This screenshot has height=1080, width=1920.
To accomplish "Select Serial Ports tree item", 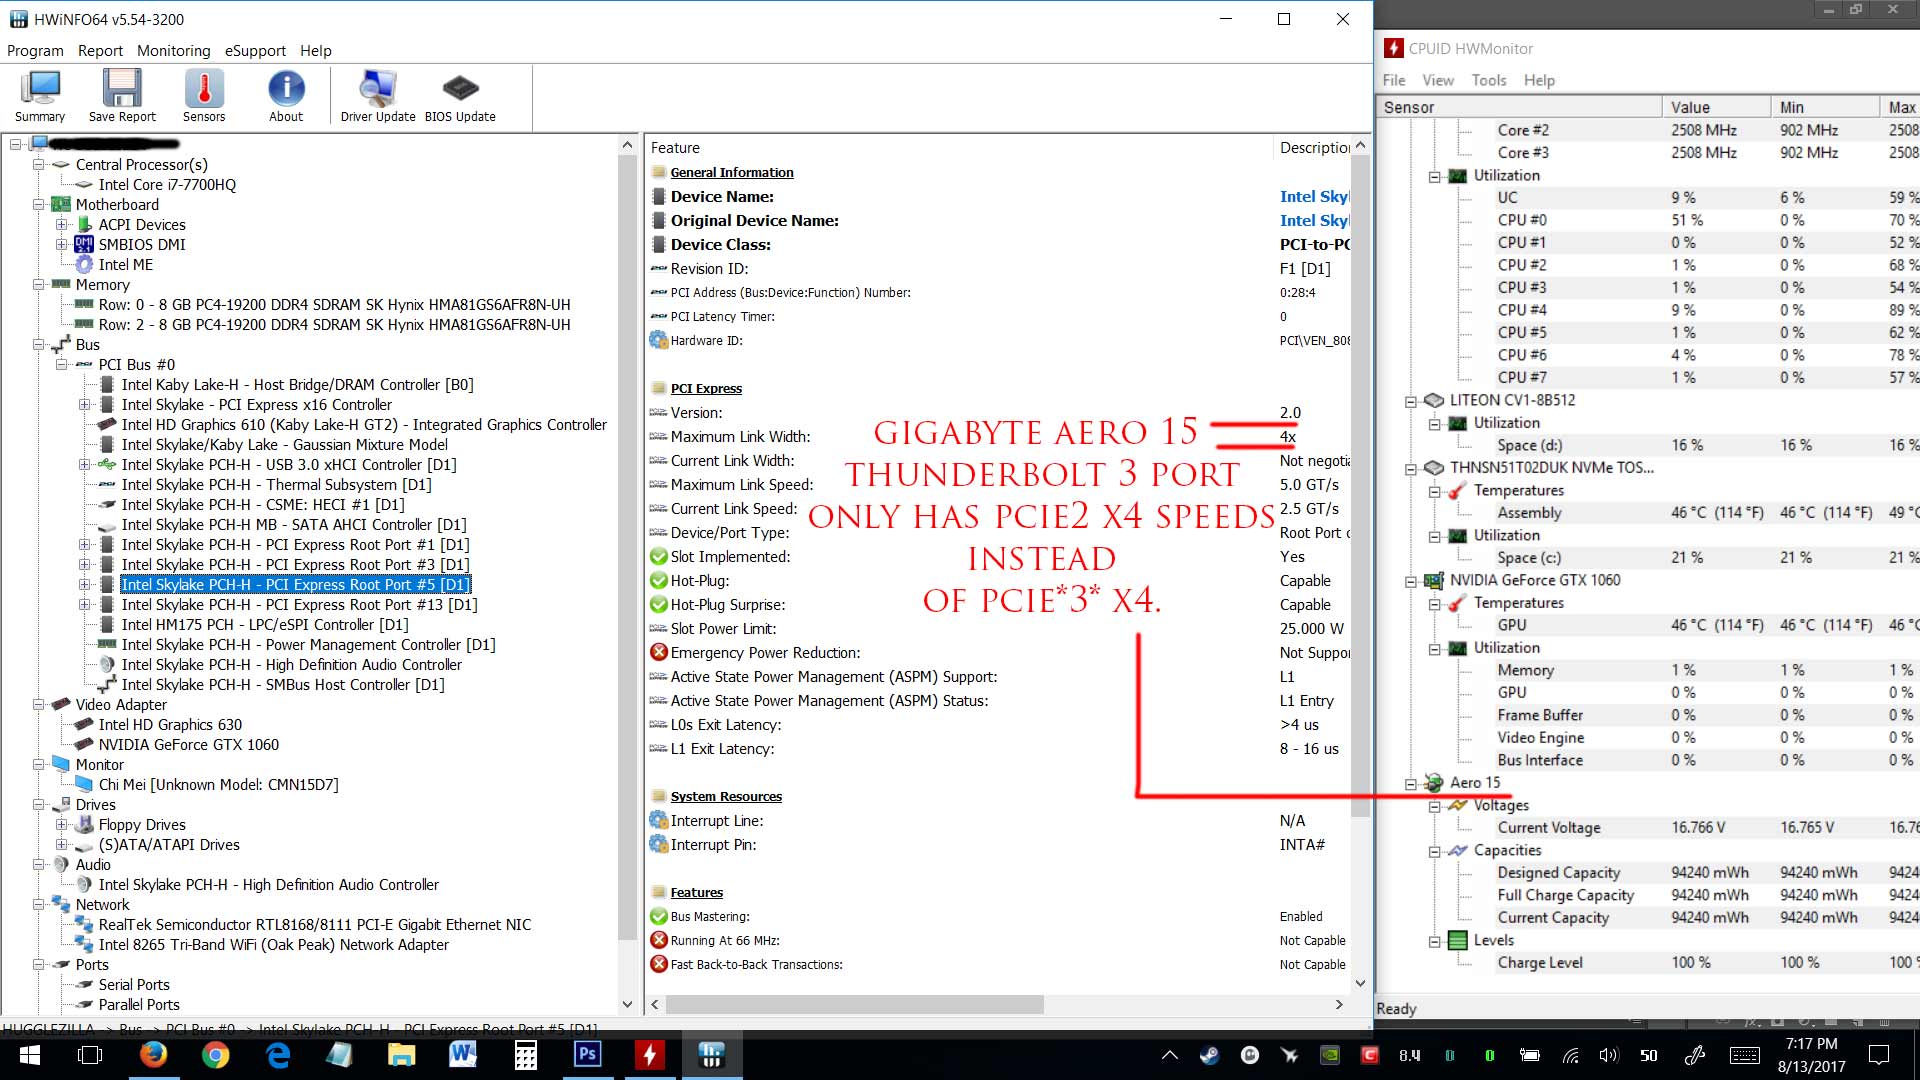I will 134,985.
